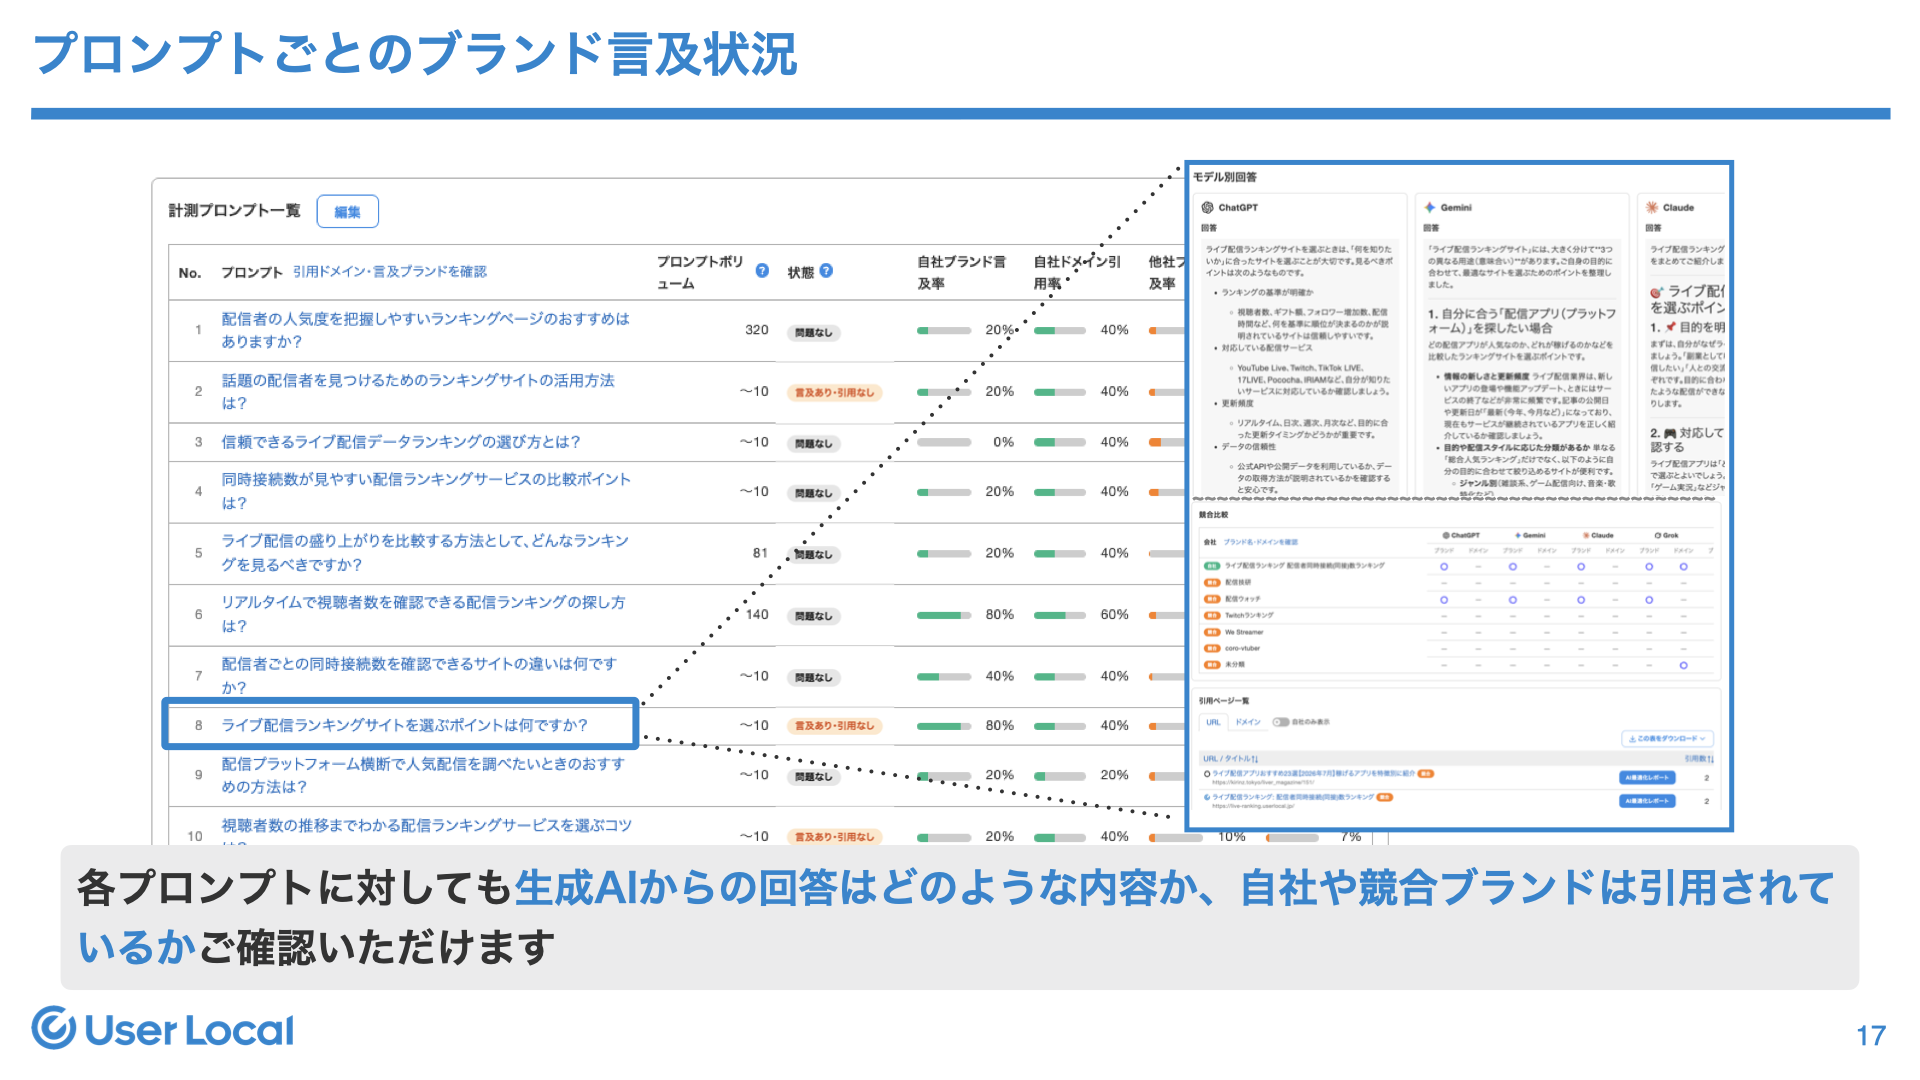Click the coro-vtuber competitor row

click(x=1458, y=648)
